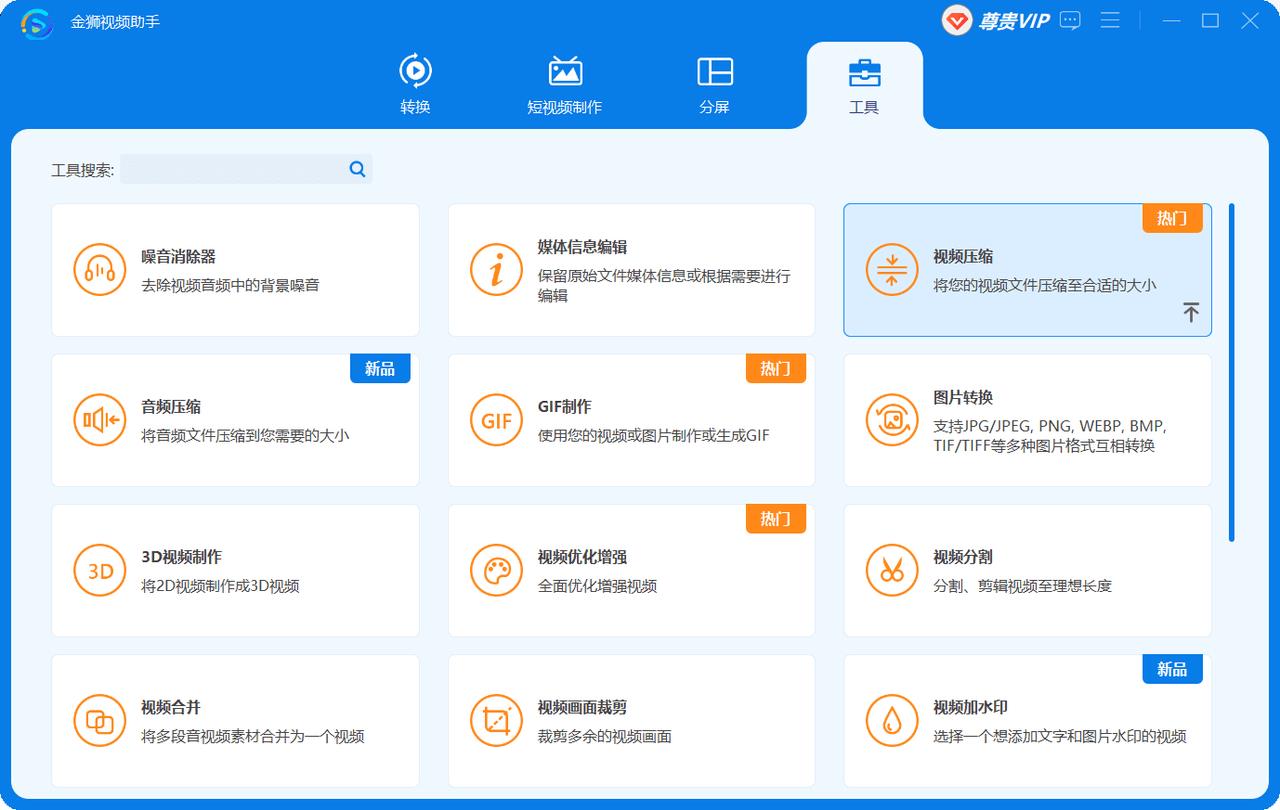
Task: Click the 热门 badge on 视频压缩
Action: point(1172,218)
